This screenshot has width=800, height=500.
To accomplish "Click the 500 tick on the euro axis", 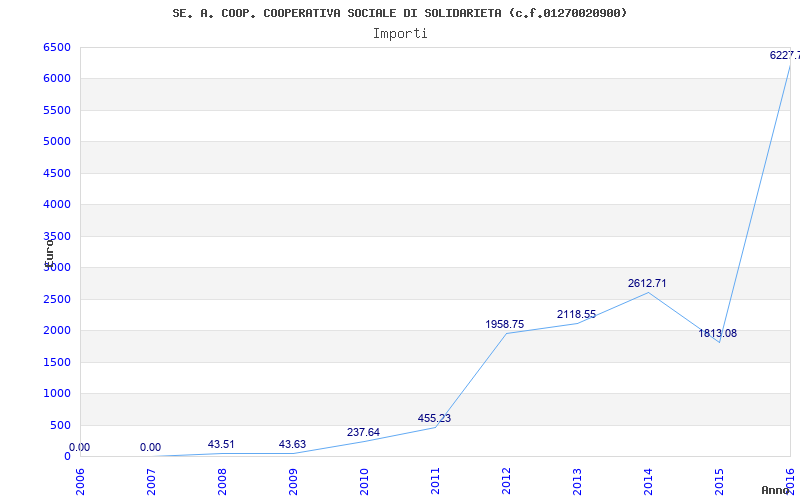I will point(60,425).
